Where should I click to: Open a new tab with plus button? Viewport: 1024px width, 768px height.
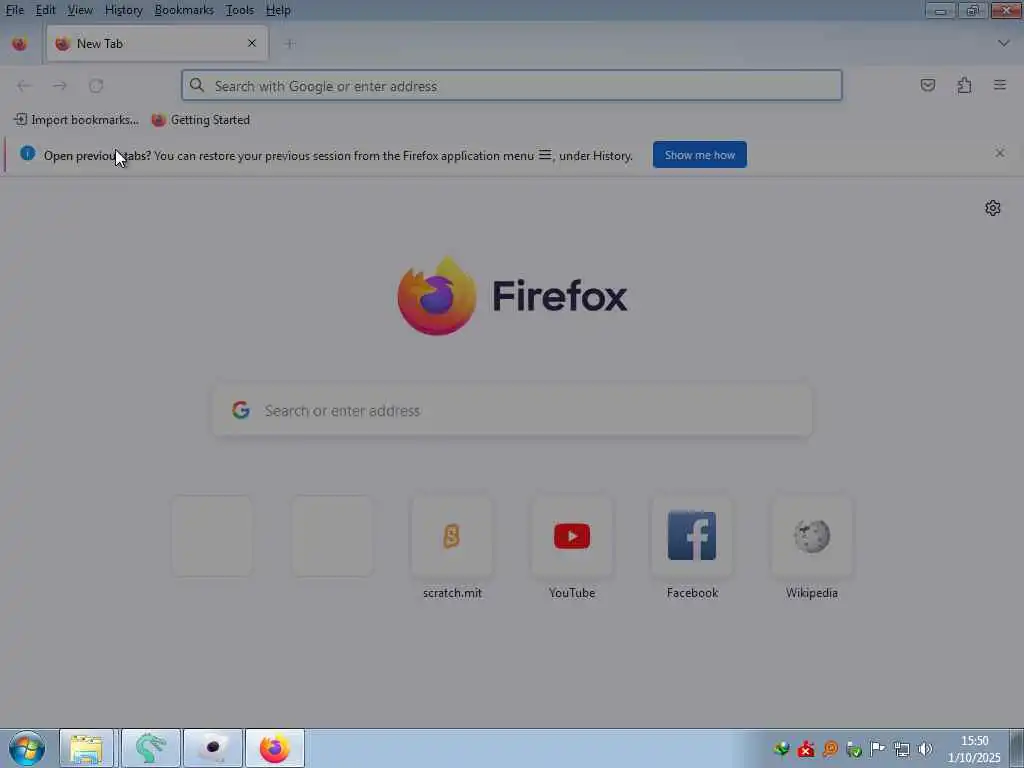pyautogui.click(x=289, y=44)
